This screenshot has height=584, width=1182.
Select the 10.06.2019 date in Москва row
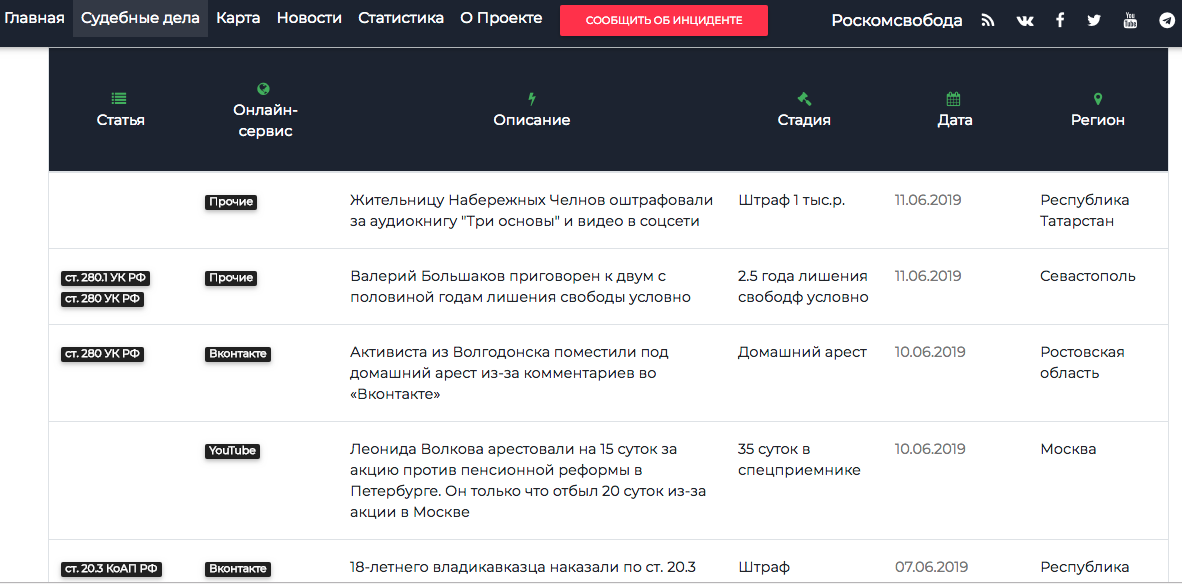(930, 449)
